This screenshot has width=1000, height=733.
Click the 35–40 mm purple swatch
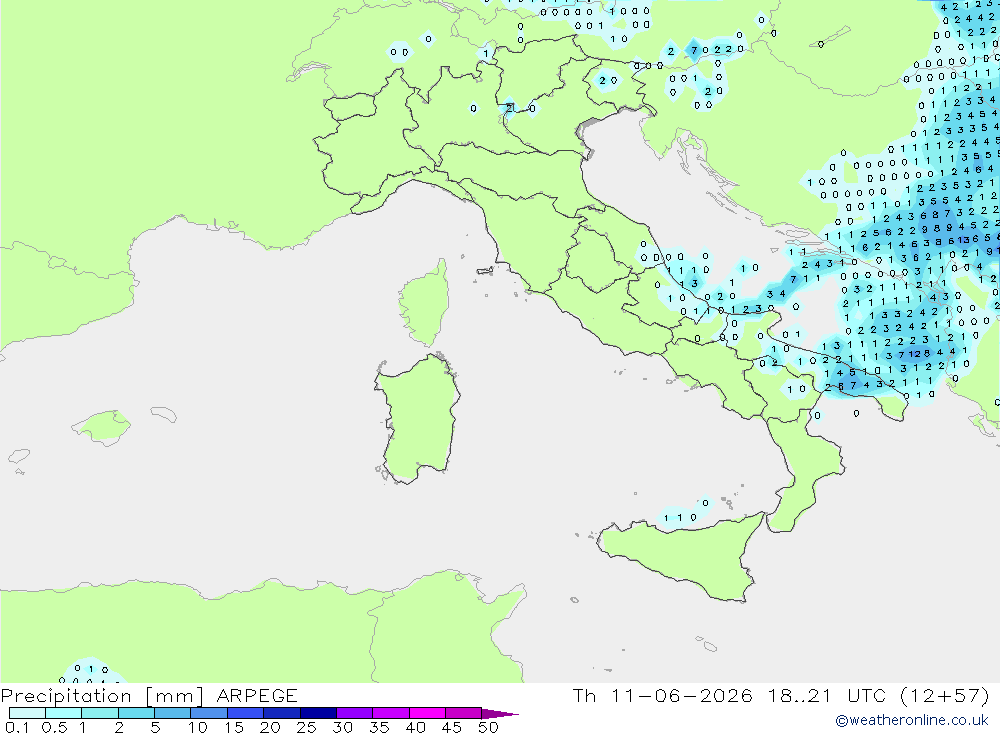click(391, 713)
